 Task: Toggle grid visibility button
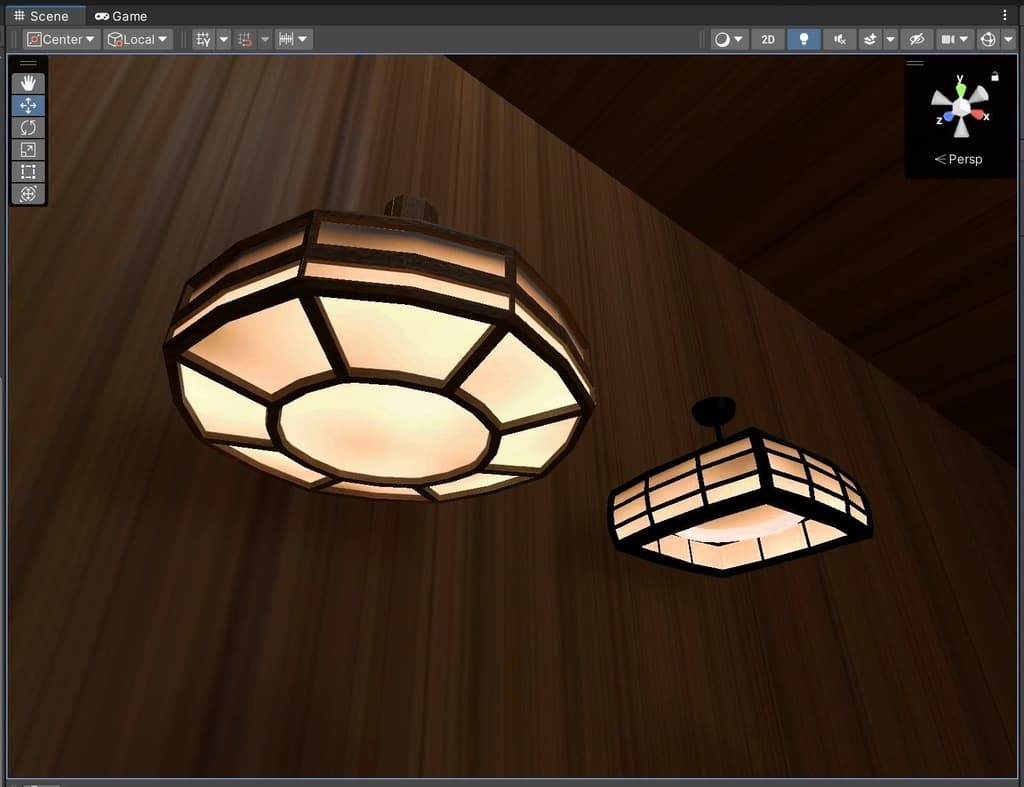pos(204,39)
